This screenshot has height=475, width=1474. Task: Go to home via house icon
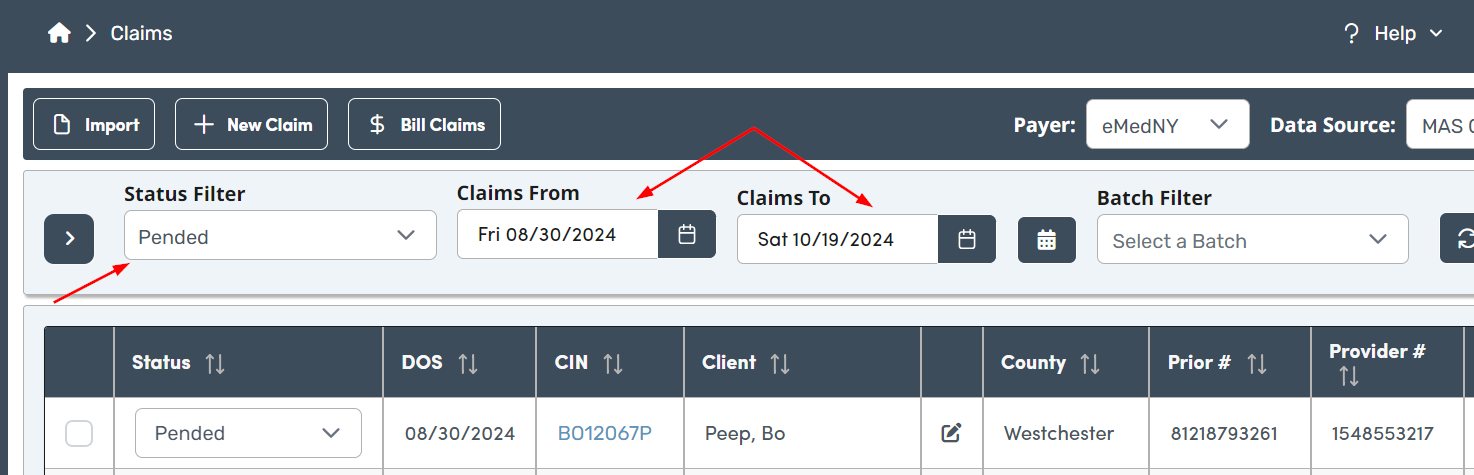pos(59,33)
